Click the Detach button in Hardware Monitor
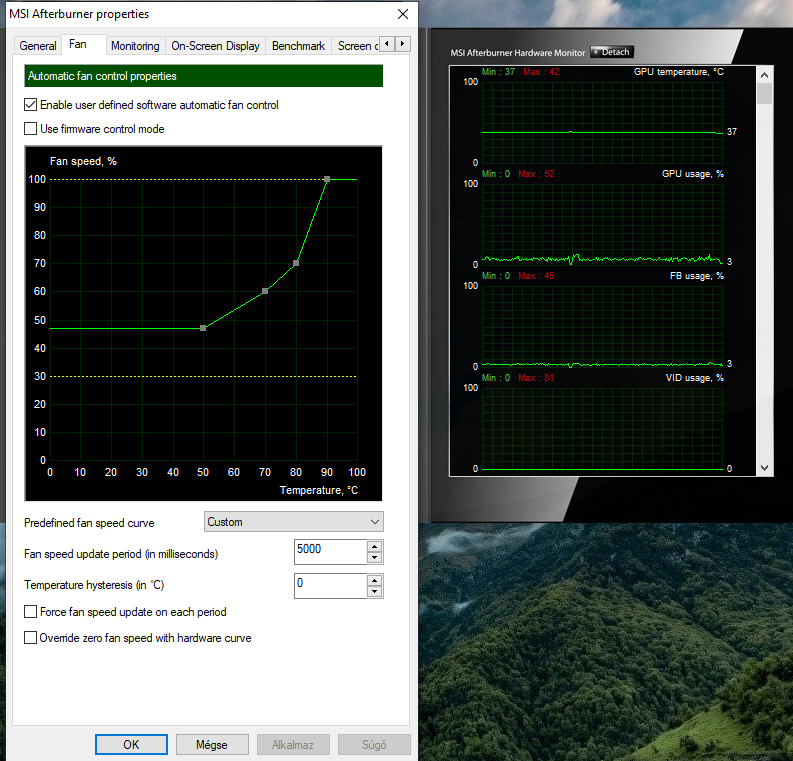Screen dimensions: 793x761 coord(612,52)
